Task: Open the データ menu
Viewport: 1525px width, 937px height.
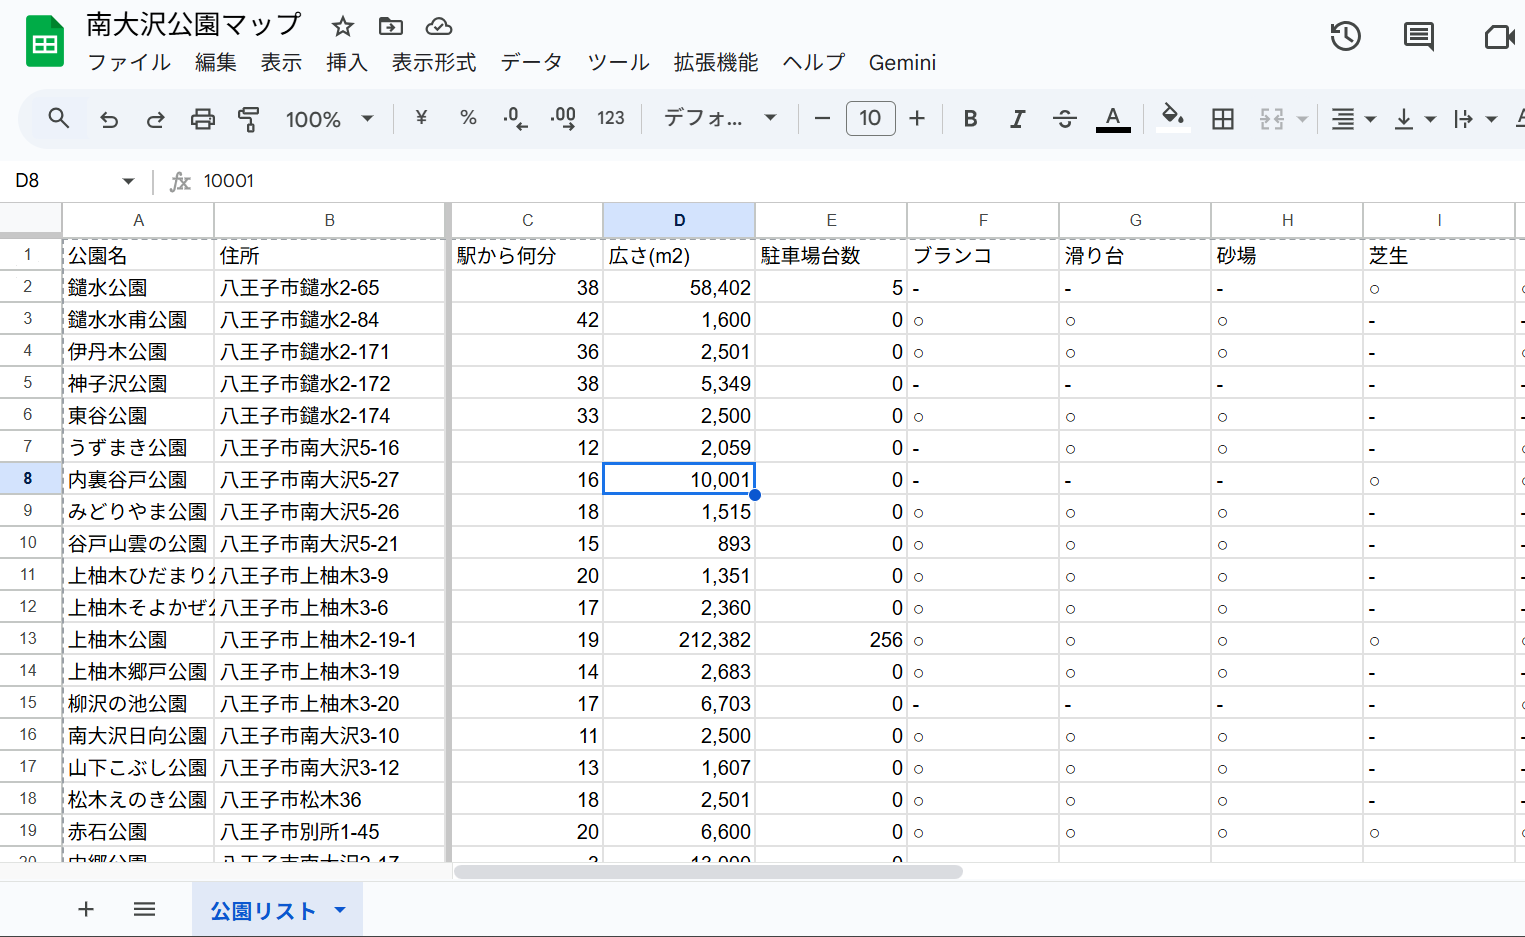Action: (x=531, y=62)
